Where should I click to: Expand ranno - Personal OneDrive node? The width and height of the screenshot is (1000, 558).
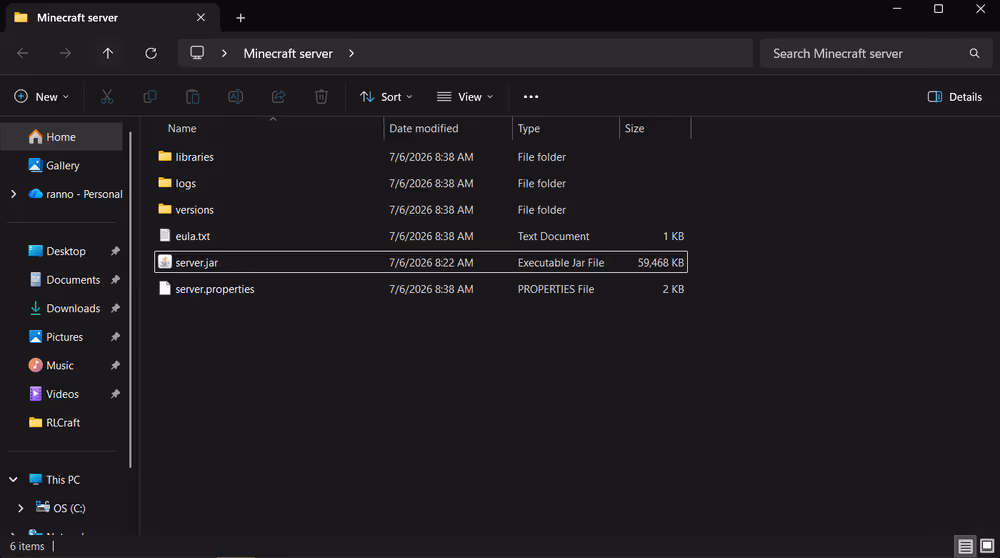click(13, 194)
